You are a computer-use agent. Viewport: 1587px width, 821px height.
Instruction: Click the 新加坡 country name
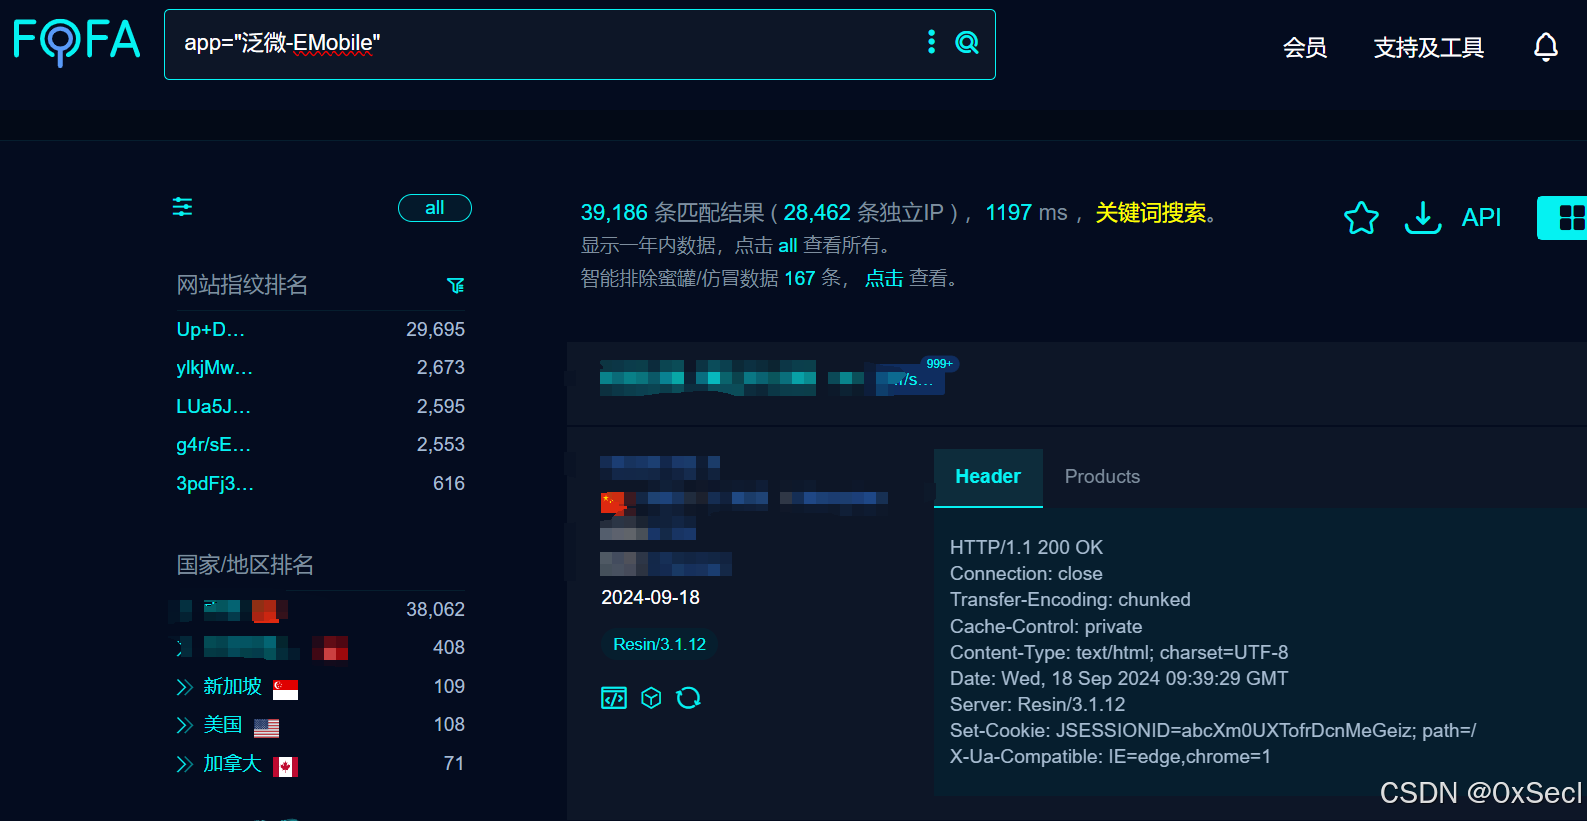[233, 686]
